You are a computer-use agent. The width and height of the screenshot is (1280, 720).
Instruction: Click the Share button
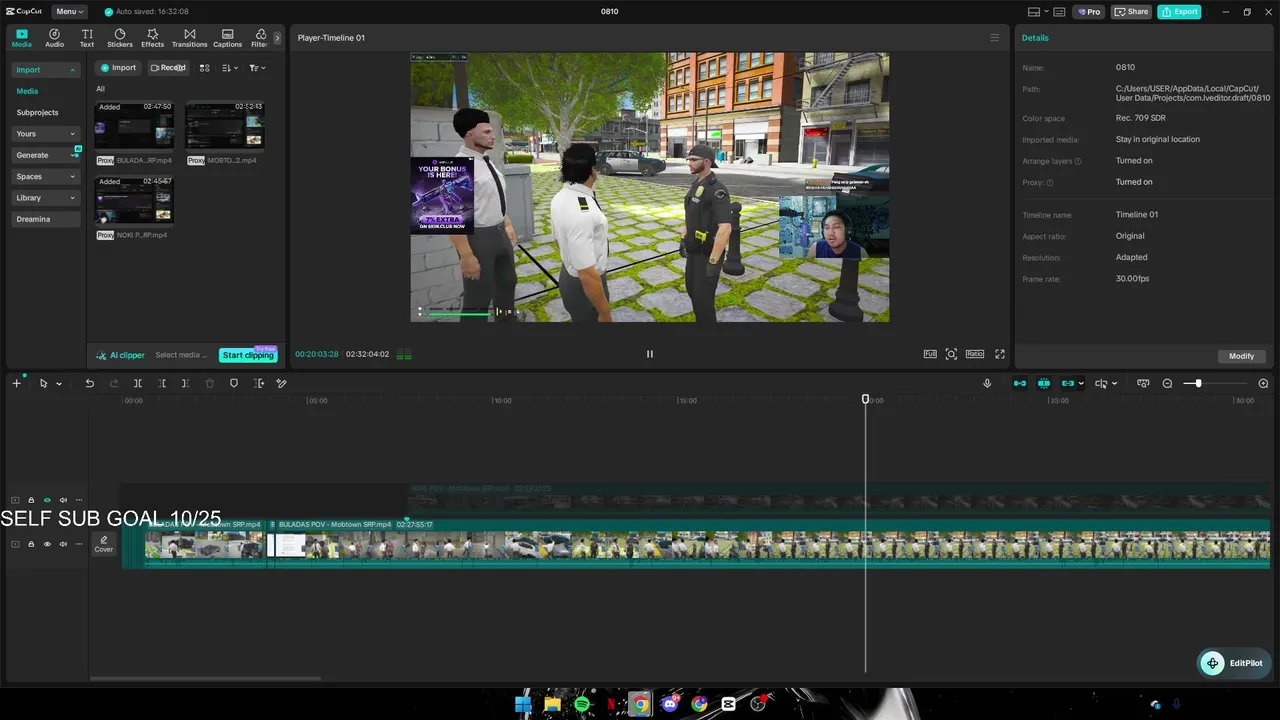[x=1131, y=12]
